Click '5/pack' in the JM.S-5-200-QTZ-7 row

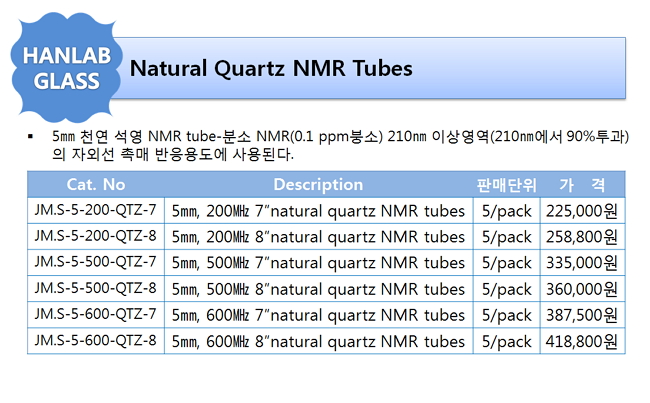(x=507, y=211)
